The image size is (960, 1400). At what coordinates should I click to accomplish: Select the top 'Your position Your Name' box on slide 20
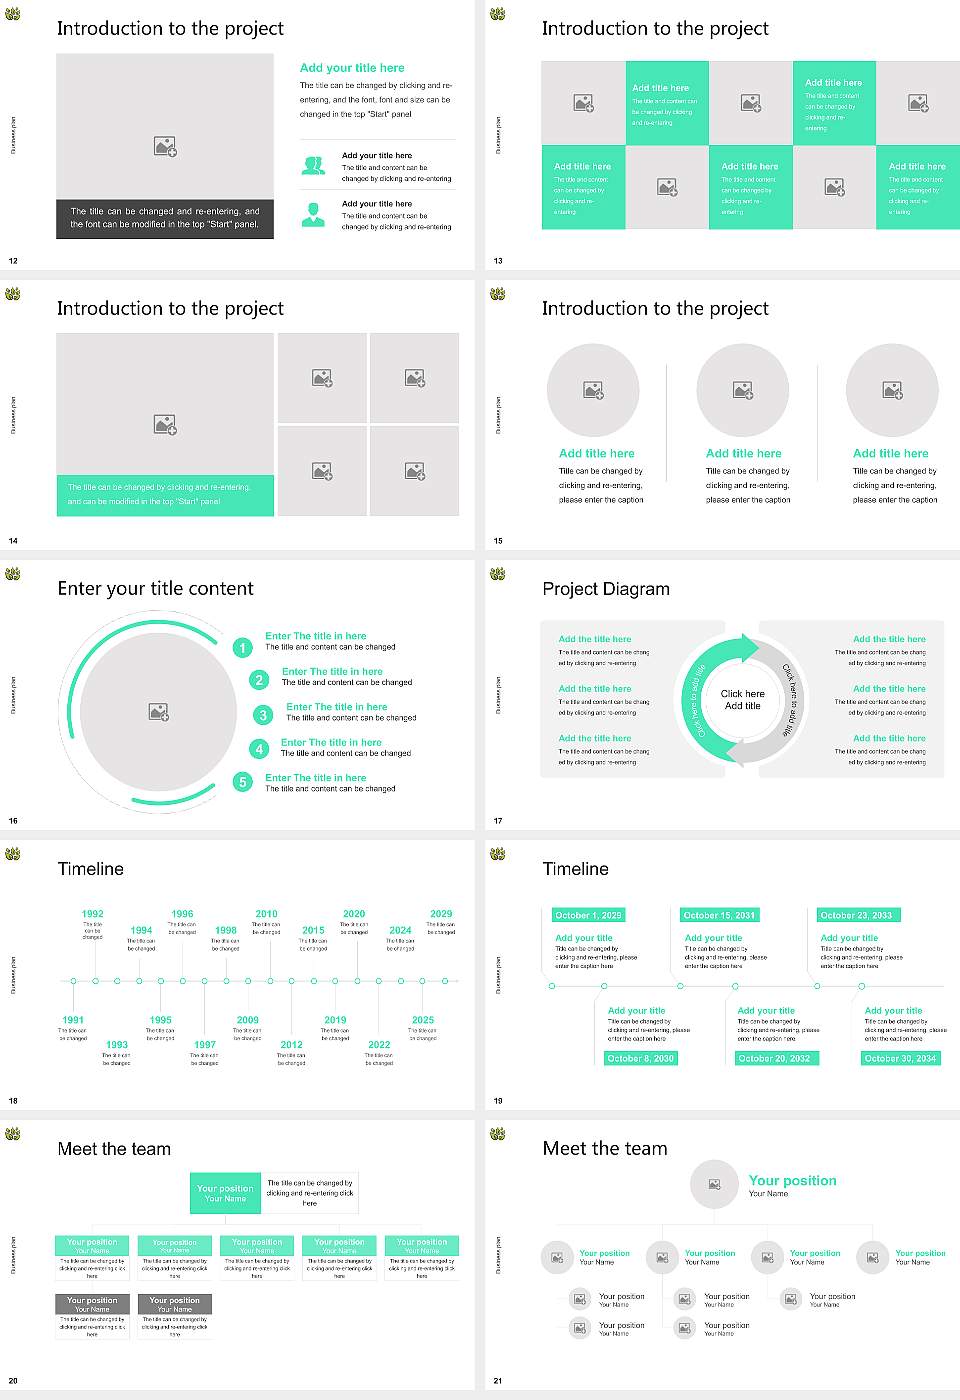coord(225,1193)
